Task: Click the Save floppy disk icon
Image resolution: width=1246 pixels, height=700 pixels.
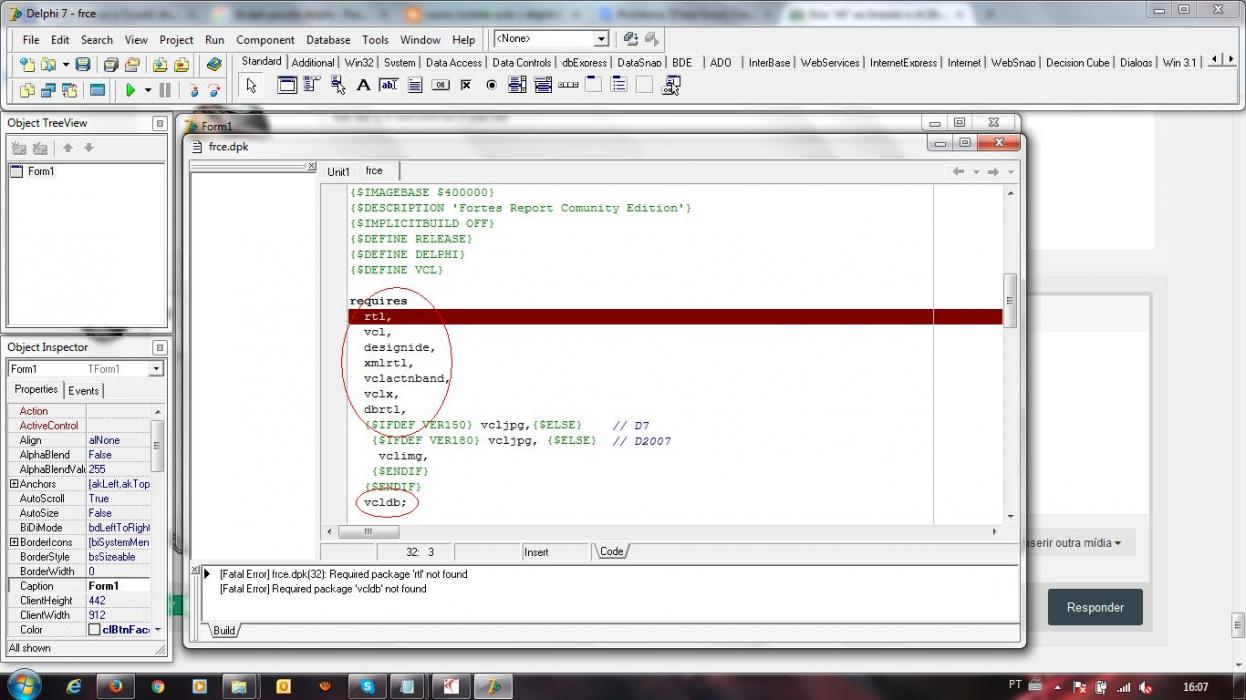Action: pyautogui.click(x=83, y=64)
